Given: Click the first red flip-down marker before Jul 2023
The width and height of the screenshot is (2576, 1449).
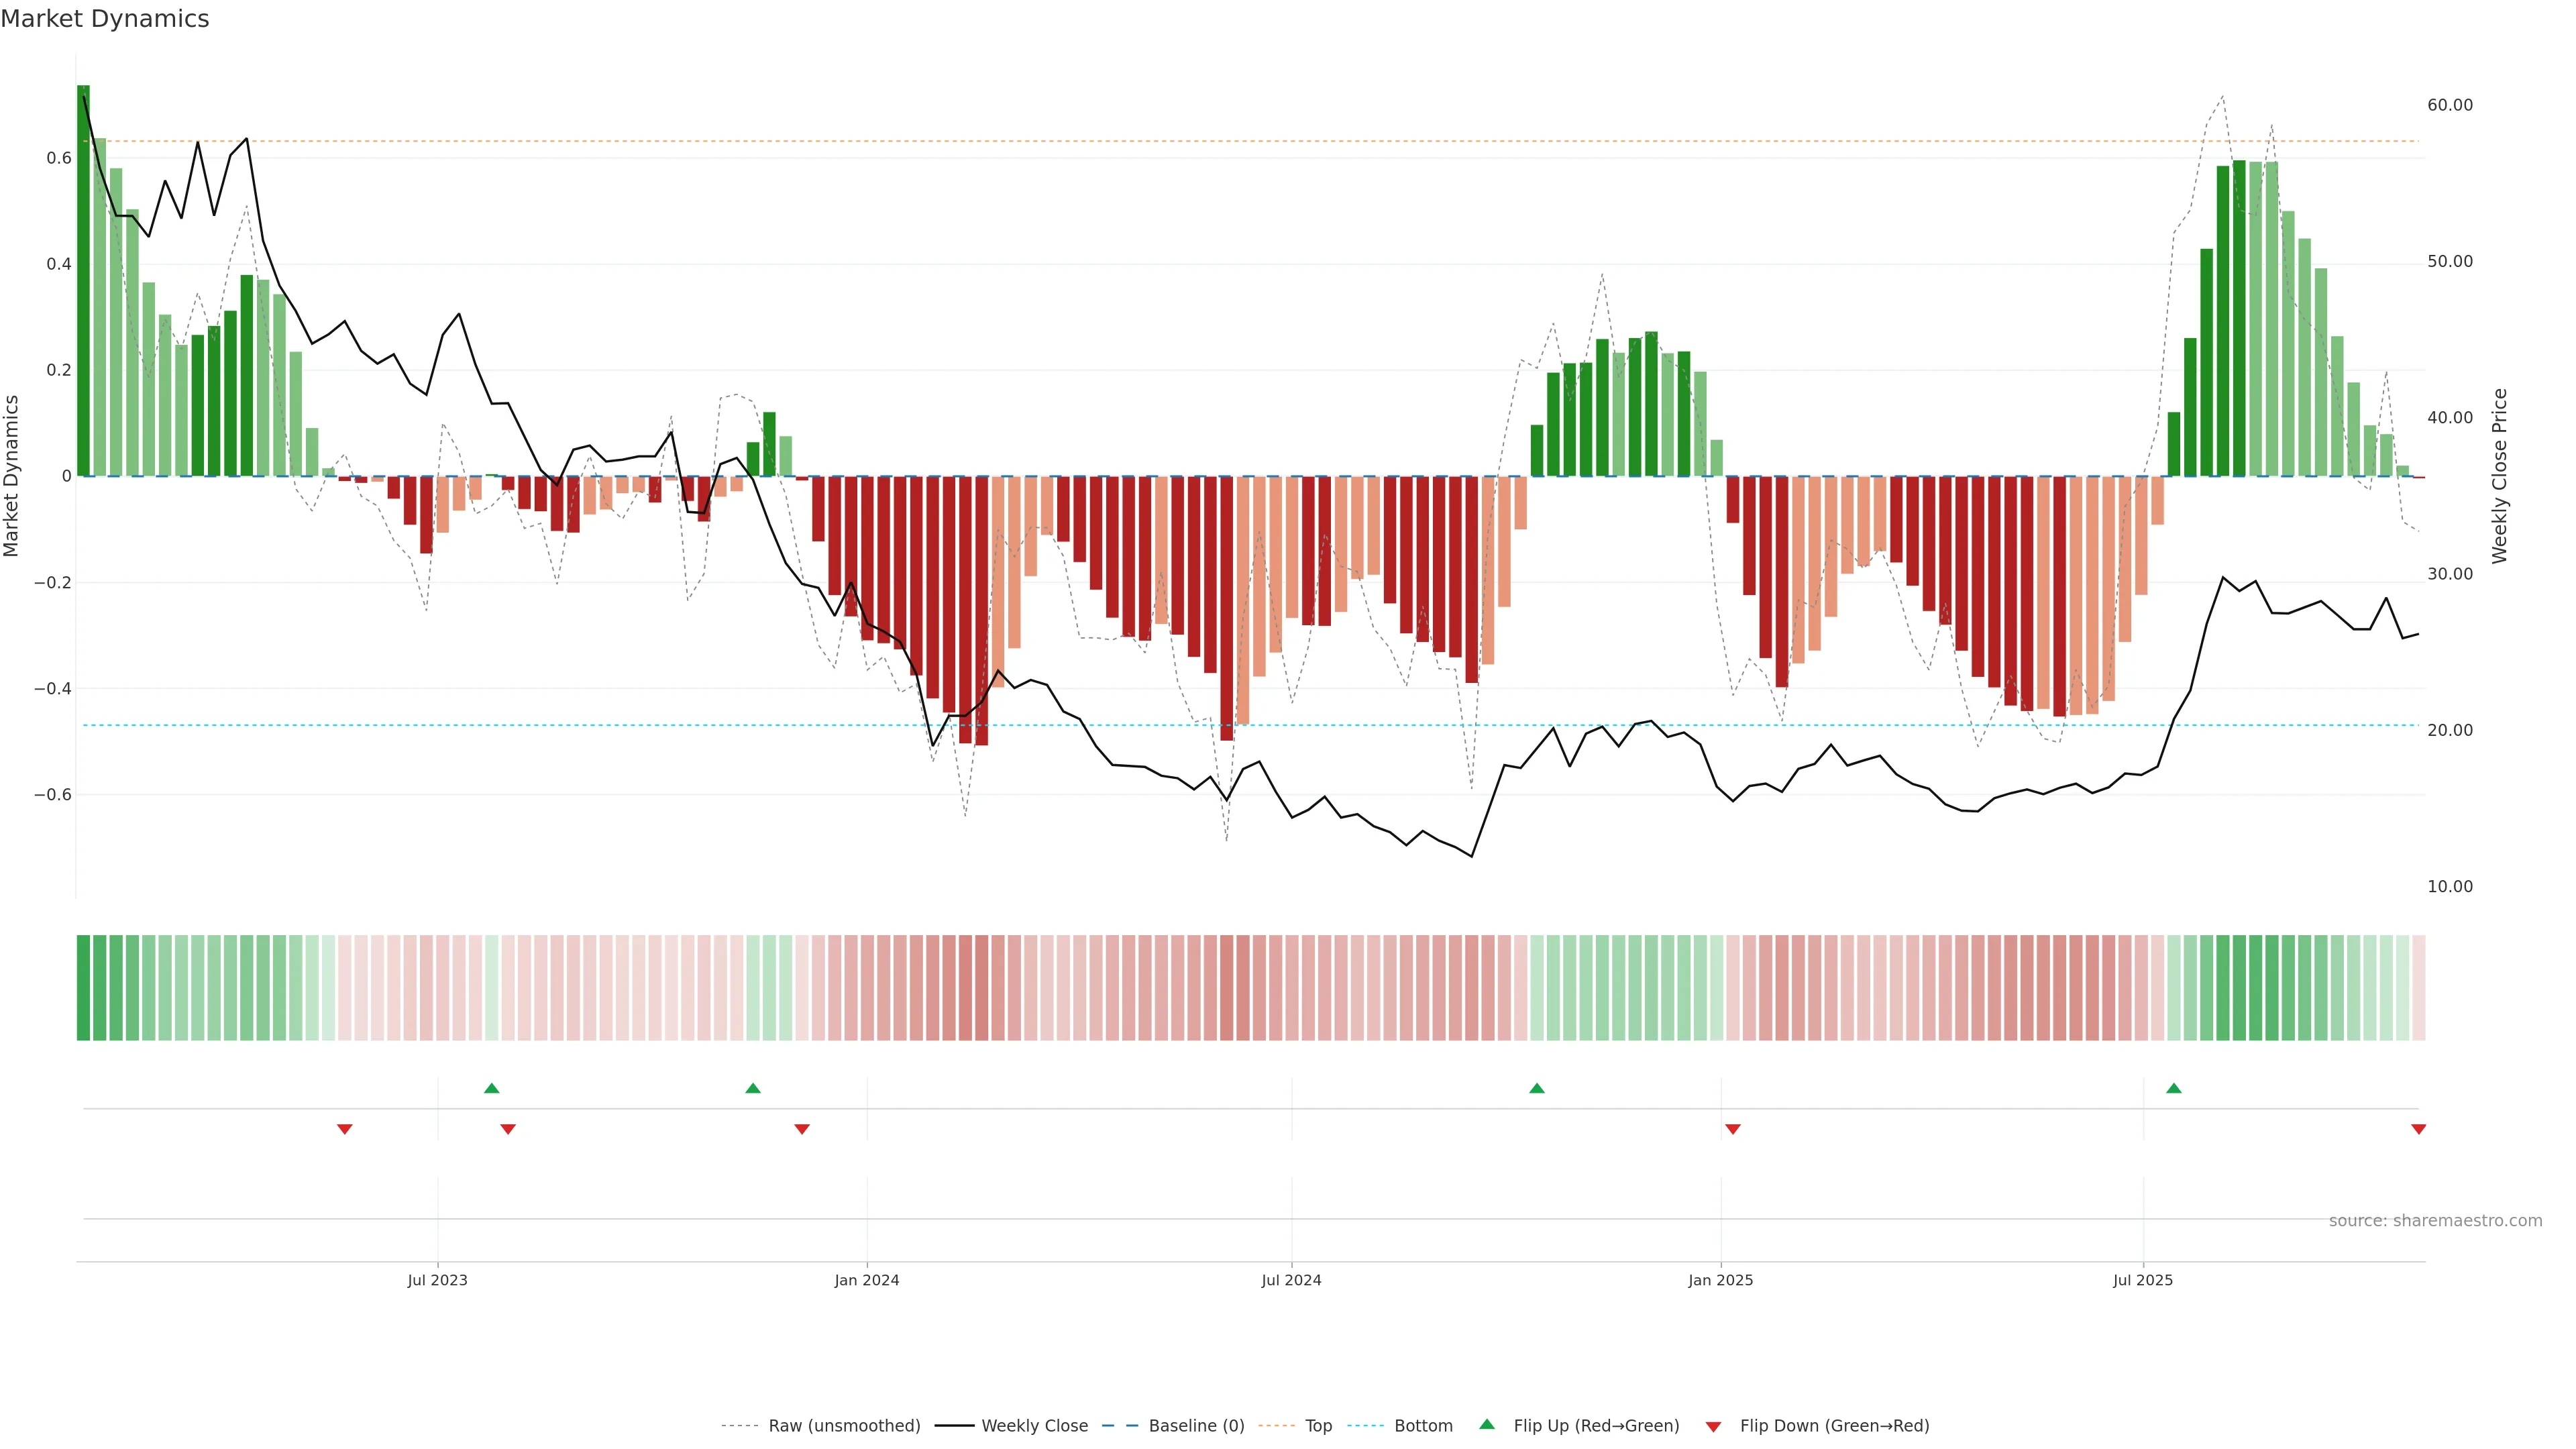Looking at the screenshot, I should click(345, 1129).
